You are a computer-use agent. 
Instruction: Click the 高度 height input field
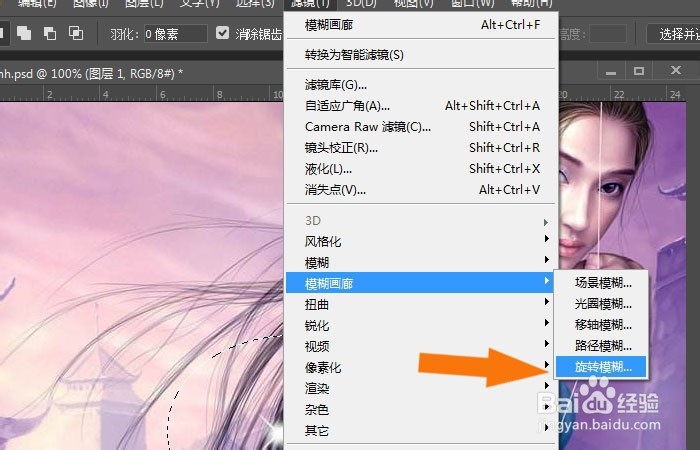(608, 34)
